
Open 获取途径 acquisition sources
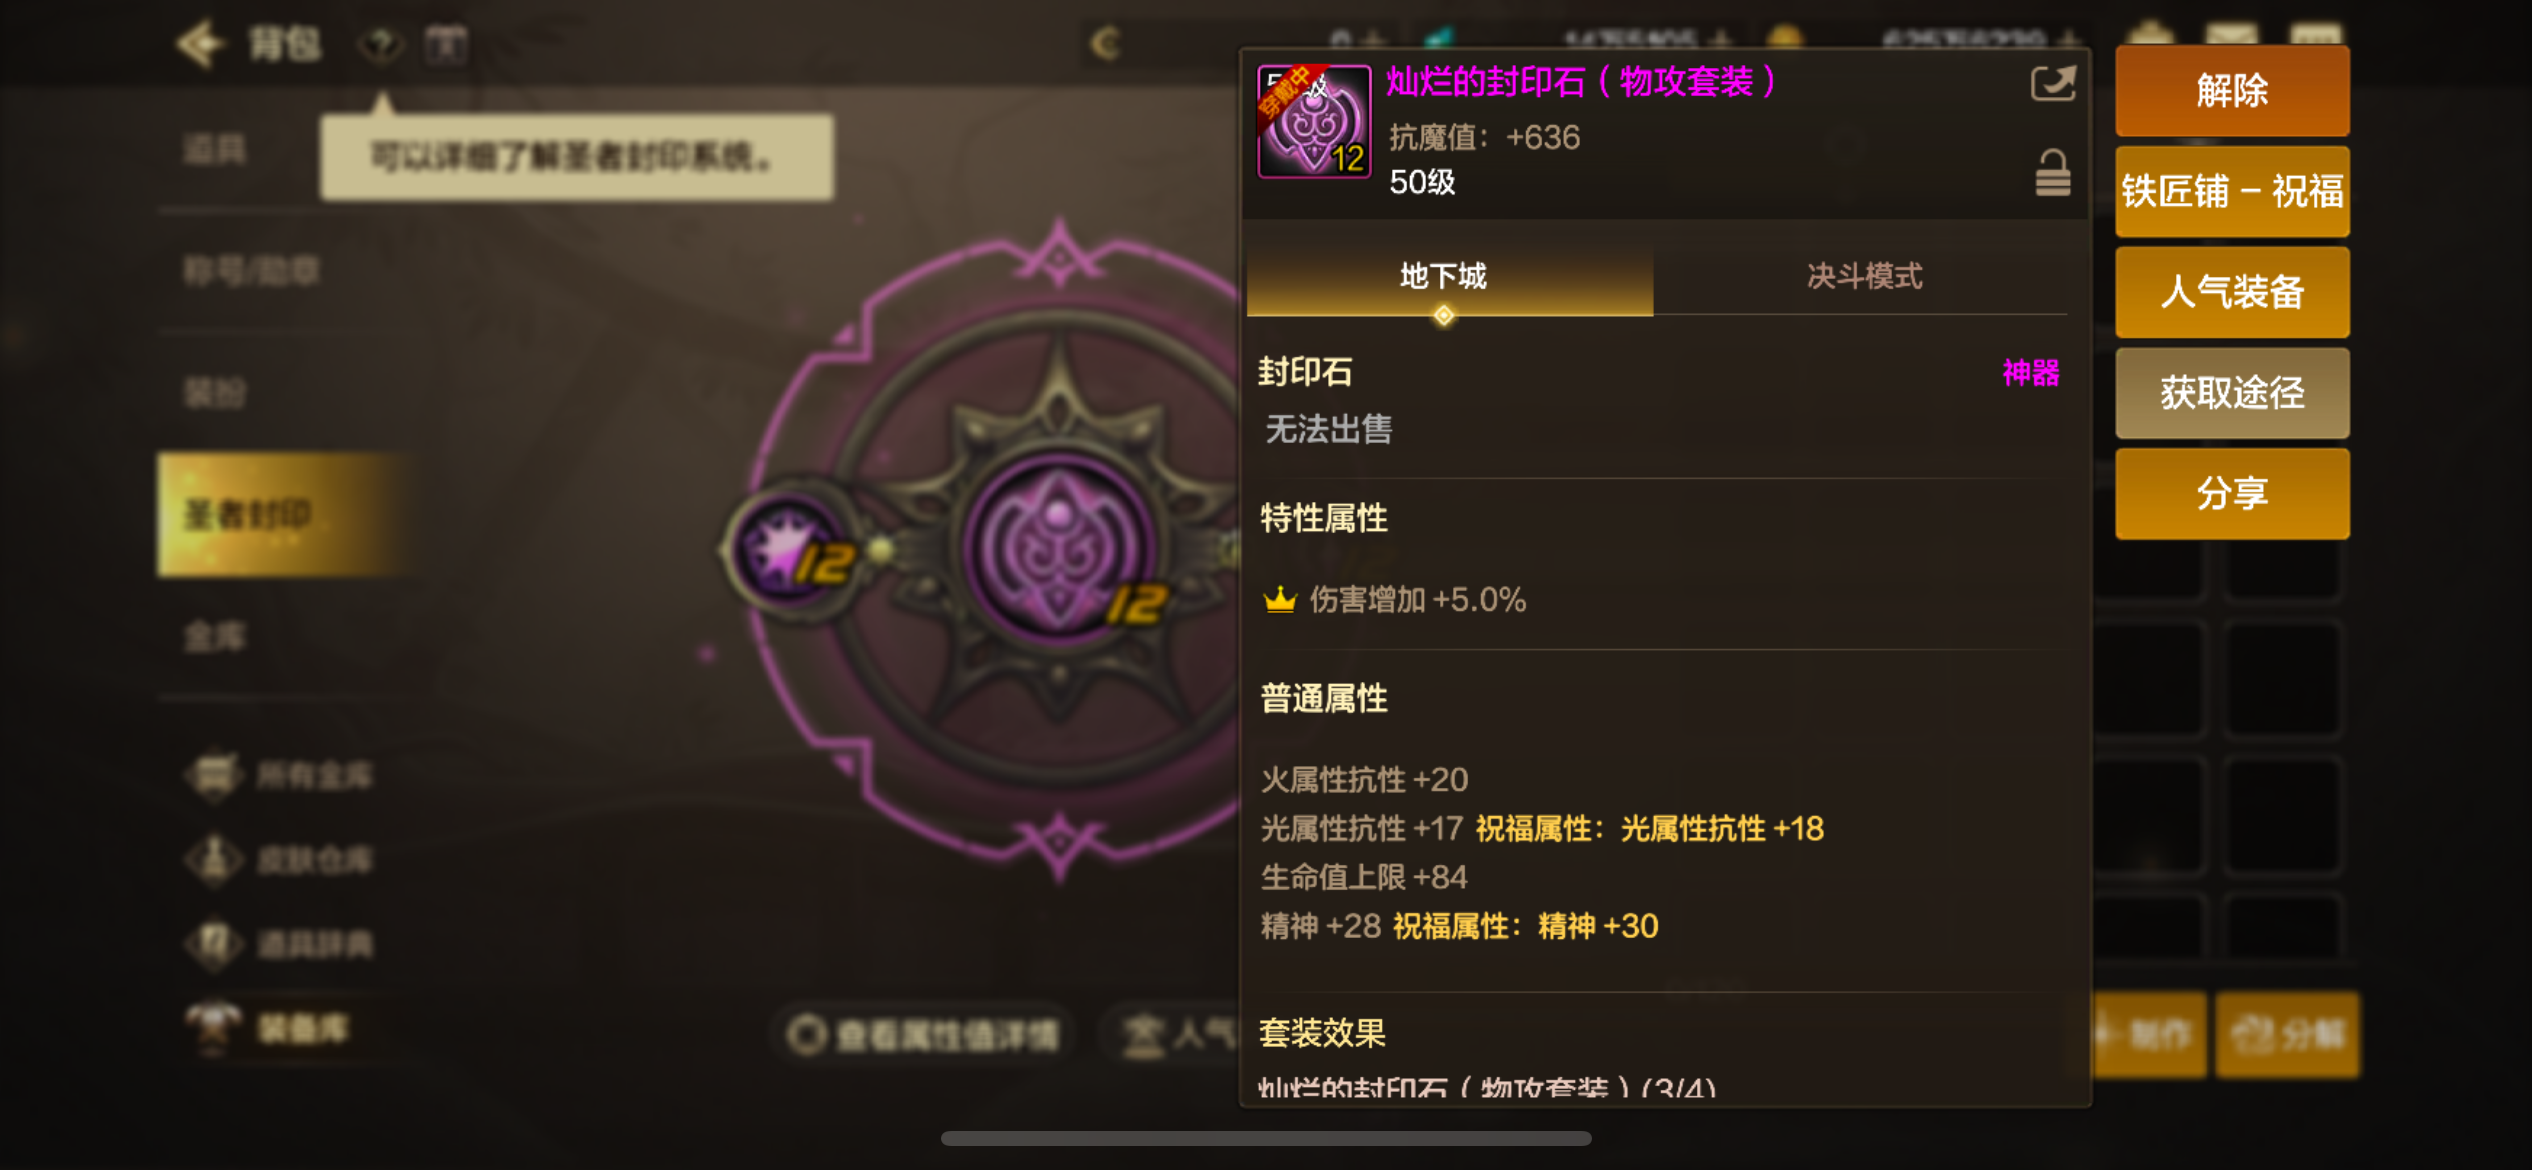(x=2232, y=393)
